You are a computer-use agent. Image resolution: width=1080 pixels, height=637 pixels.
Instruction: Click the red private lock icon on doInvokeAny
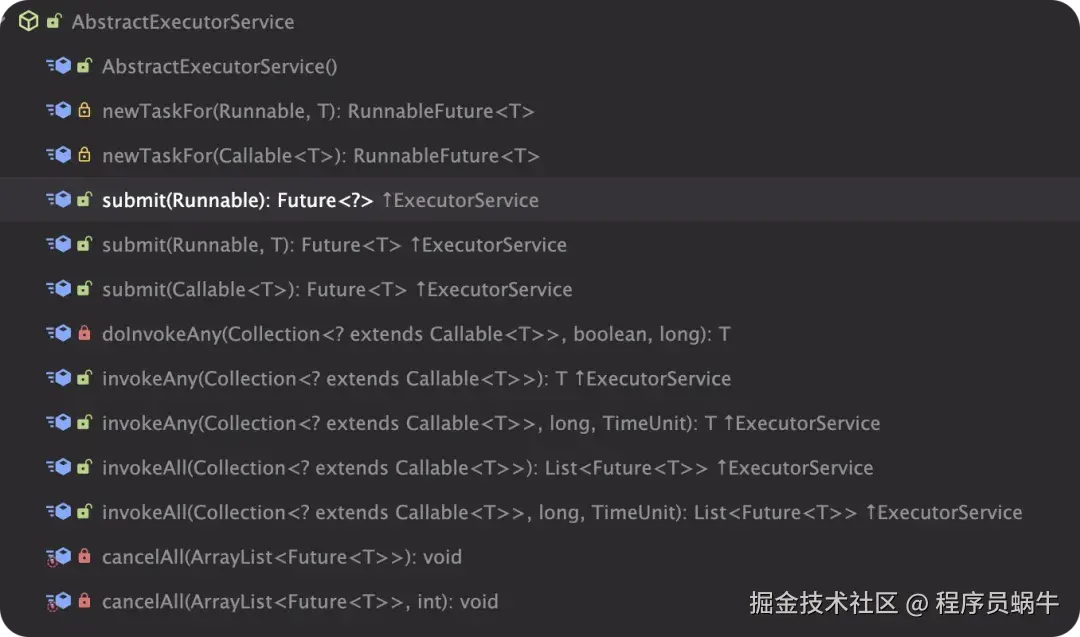84,334
